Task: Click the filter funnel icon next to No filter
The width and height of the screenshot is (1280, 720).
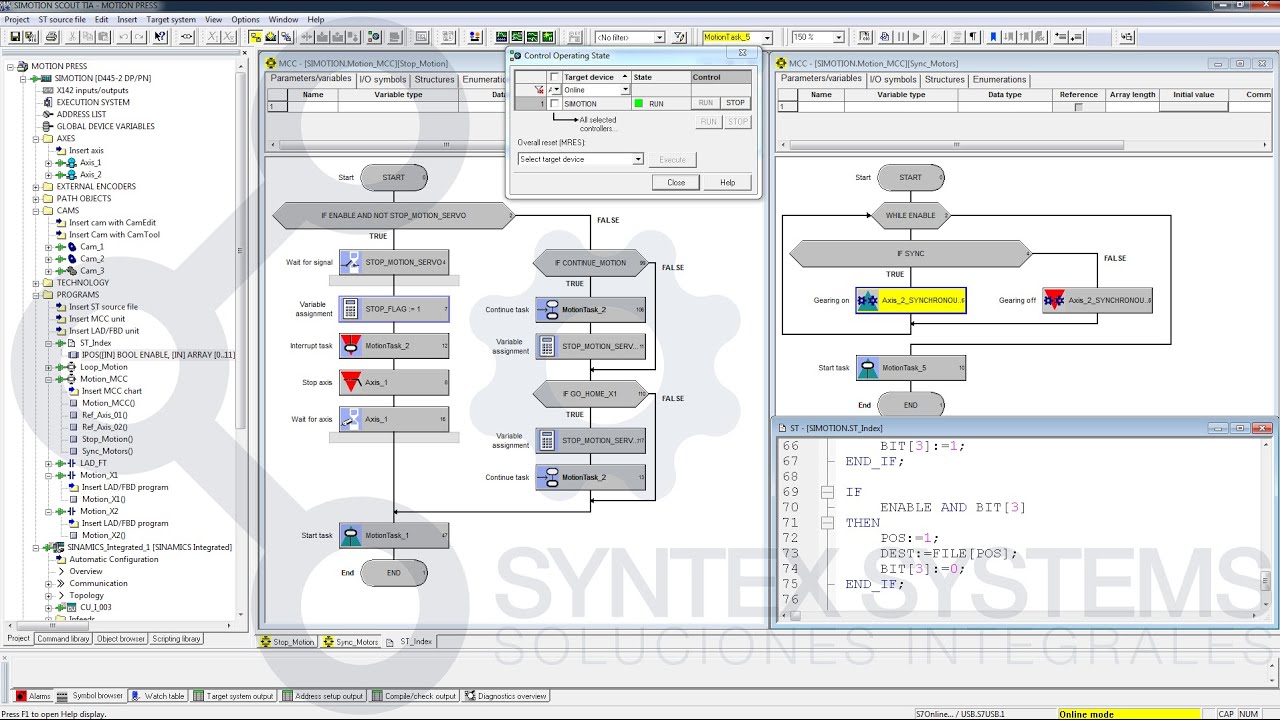Action: click(x=679, y=37)
